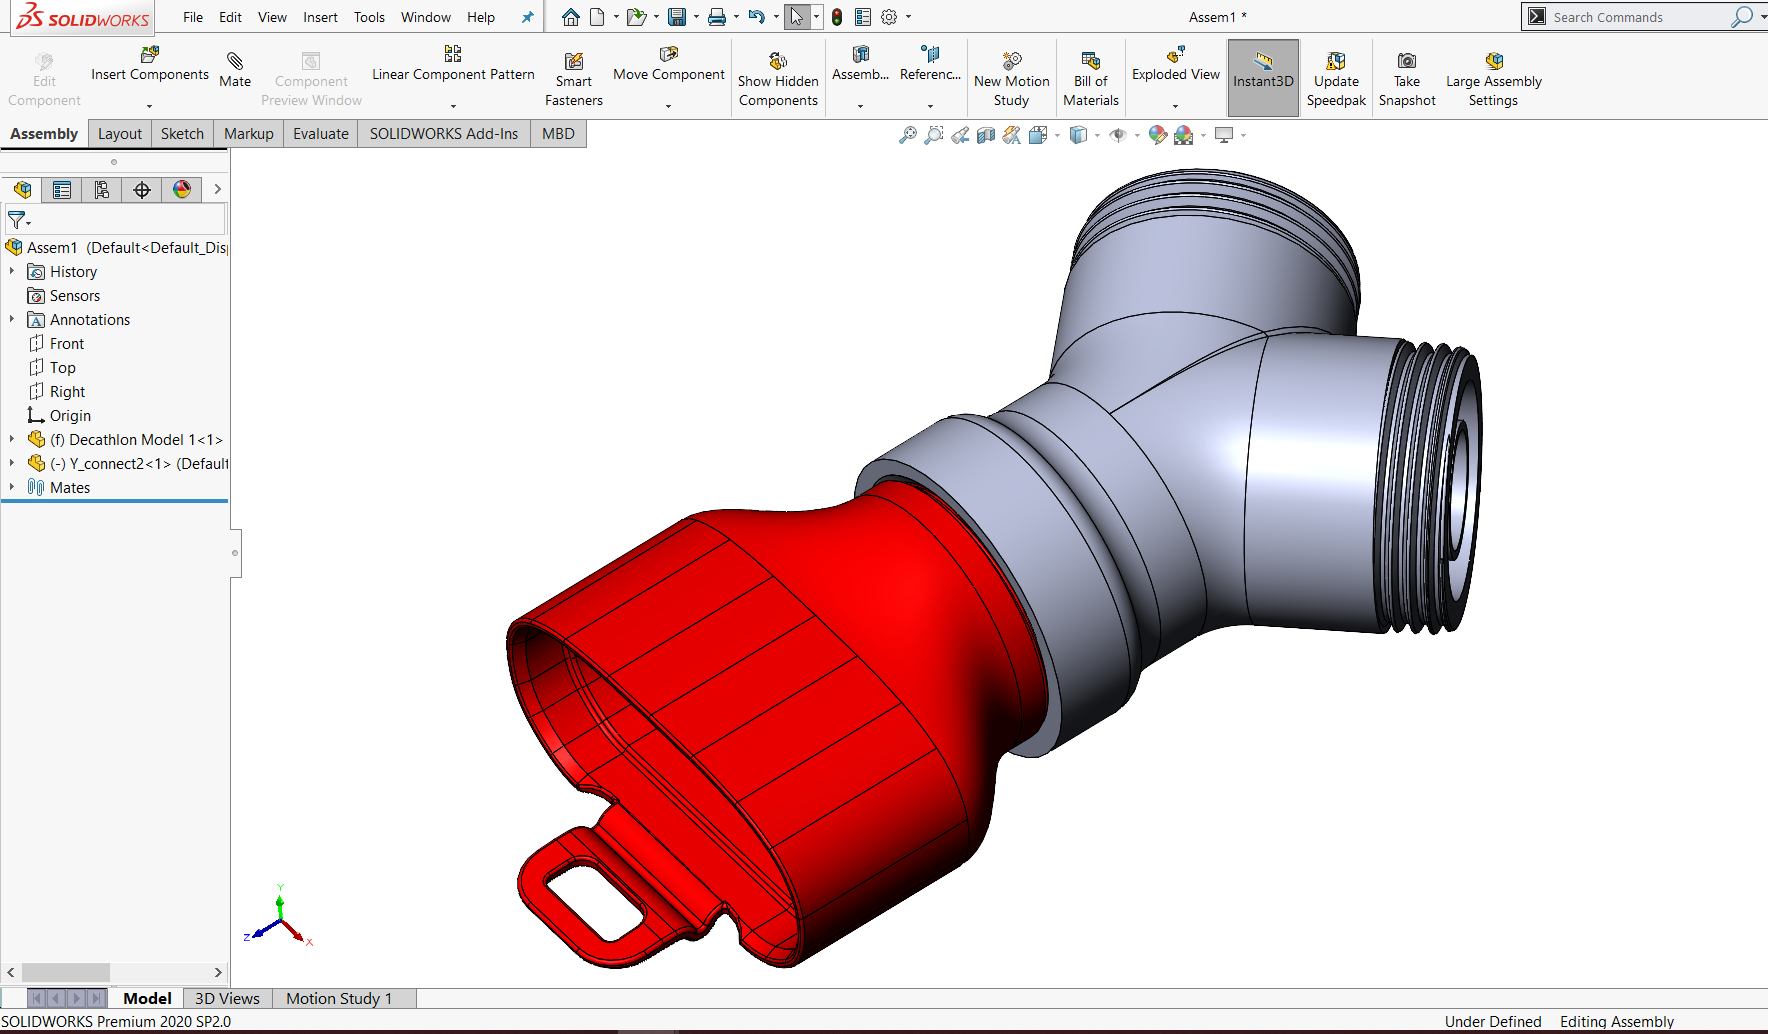
Task: Click Update Speedpak
Action: pos(1336,80)
